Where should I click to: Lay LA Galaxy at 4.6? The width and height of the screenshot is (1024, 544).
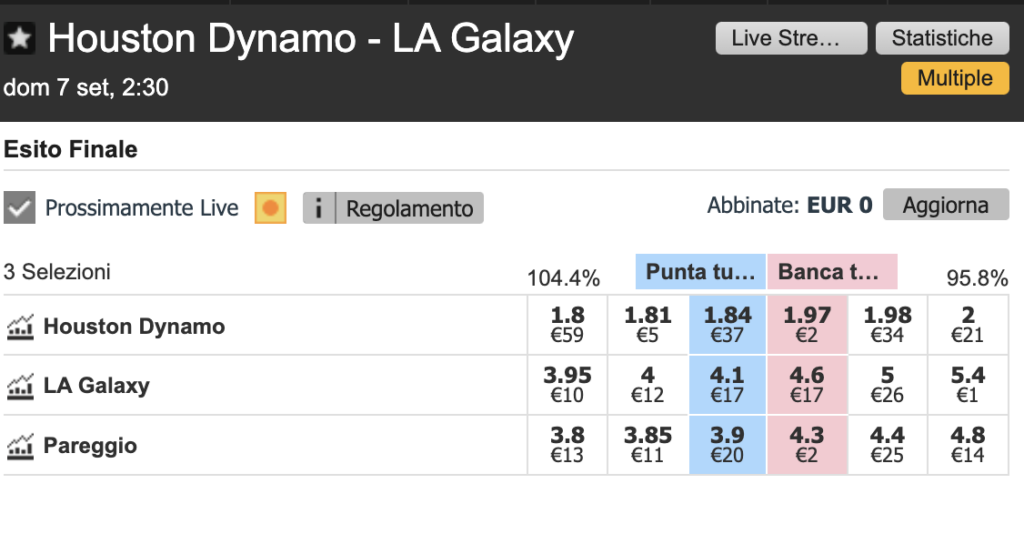[x=807, y=385]
